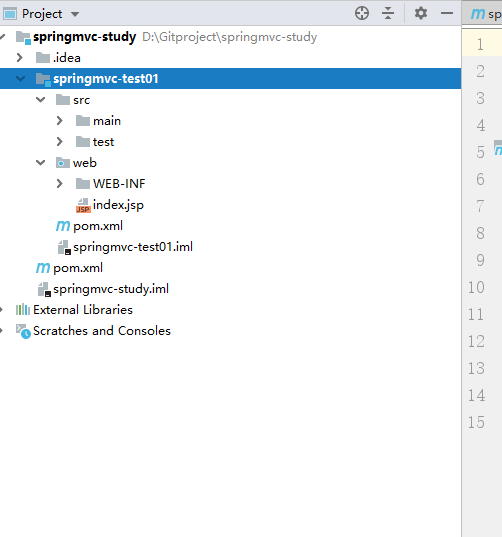This screenshot has height=537, width=502.
Task: Click the src folder icon
Action: click(63, 100)
